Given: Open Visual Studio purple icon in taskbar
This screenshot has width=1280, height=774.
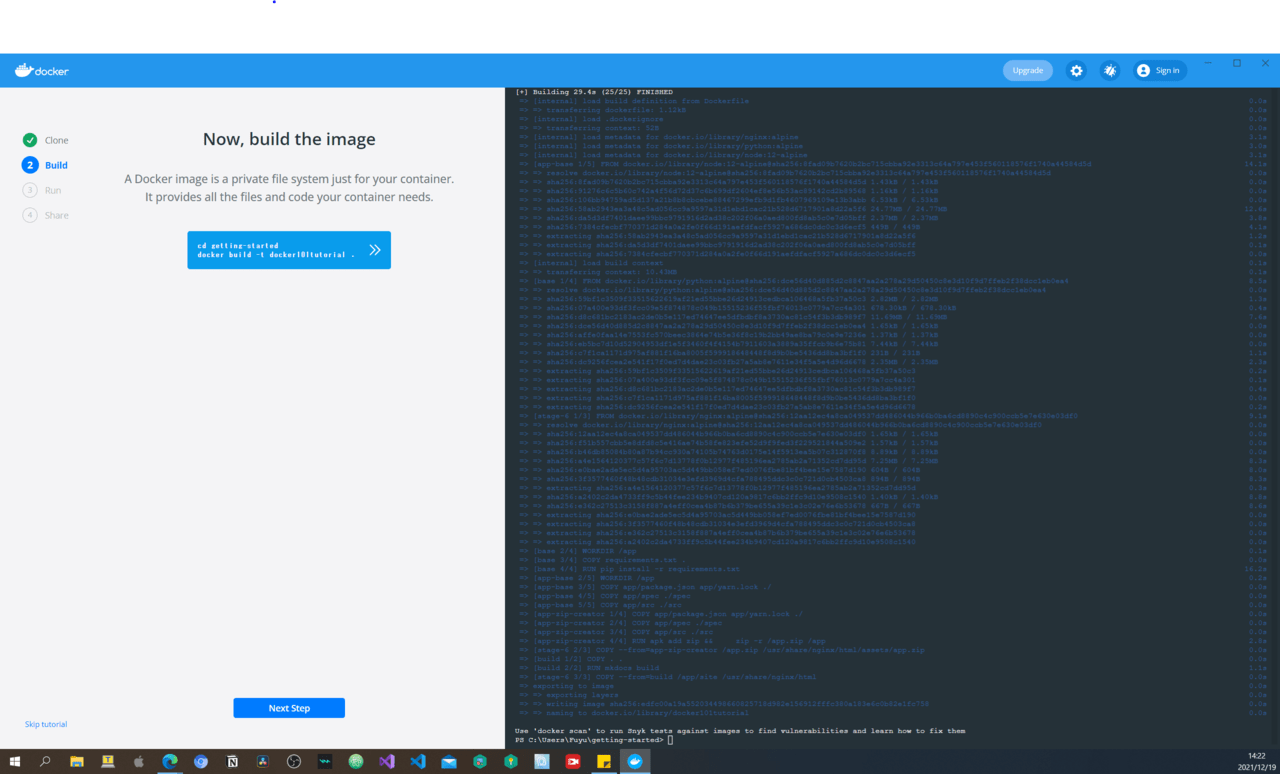Looking at the screenshot, I should 387,761.
